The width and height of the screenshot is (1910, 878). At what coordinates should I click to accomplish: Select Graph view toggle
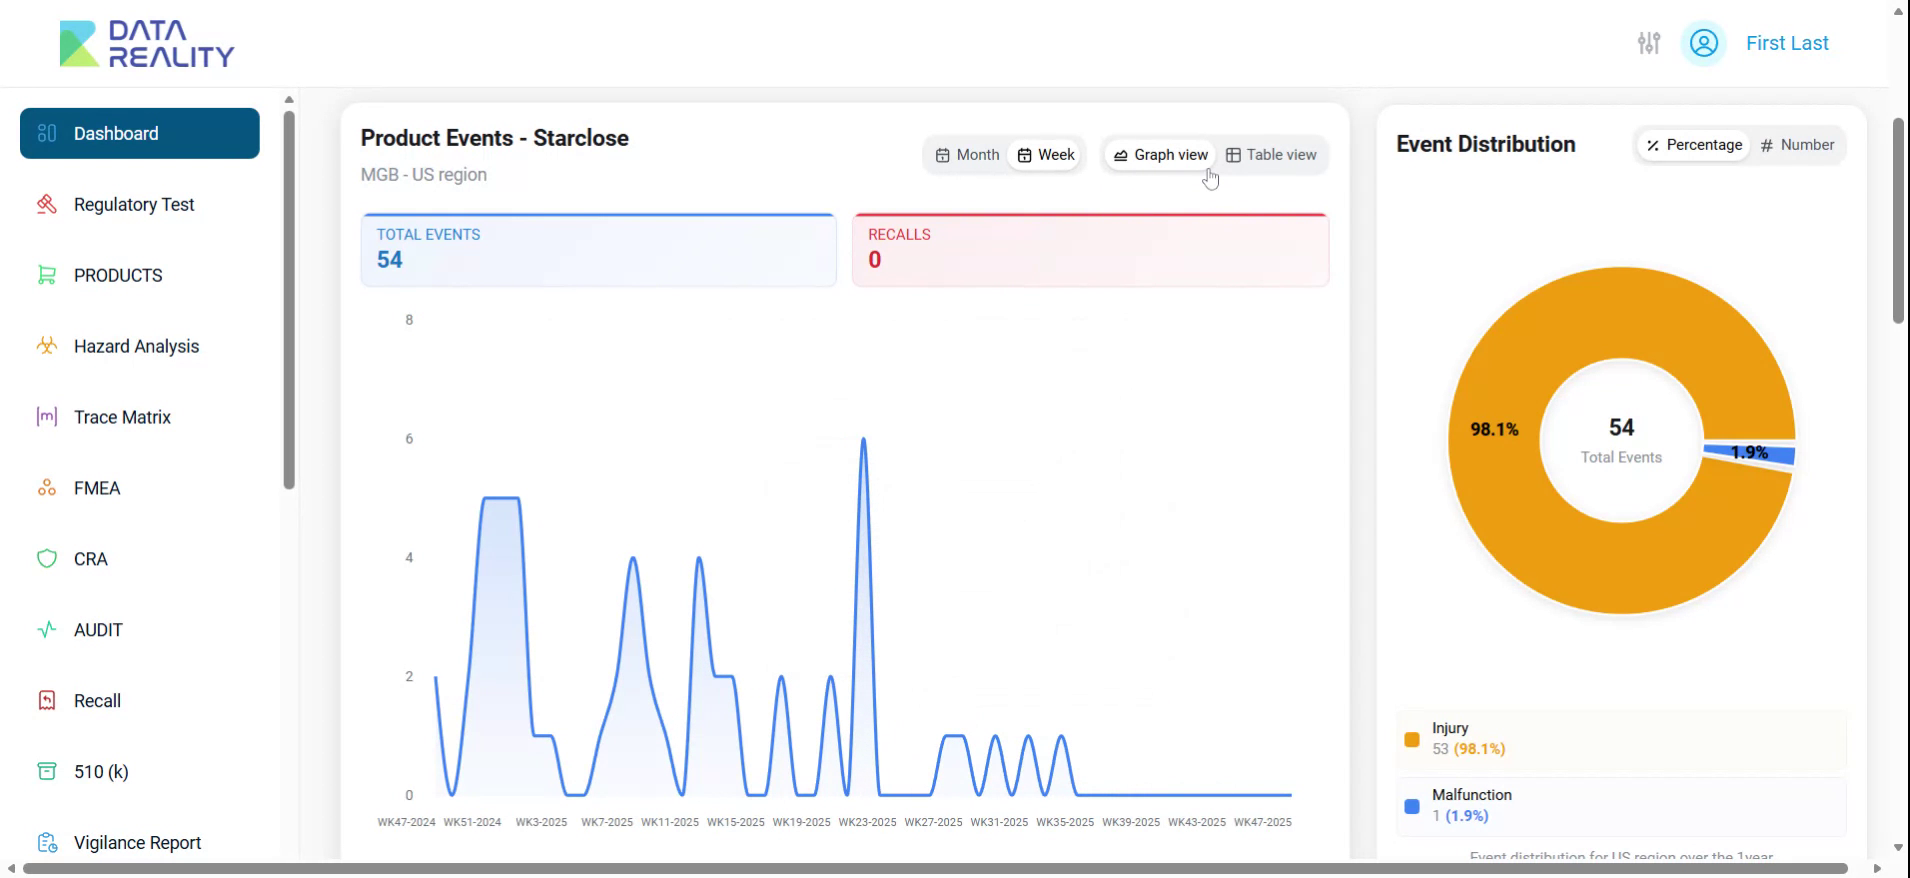tap(1160, 155)
